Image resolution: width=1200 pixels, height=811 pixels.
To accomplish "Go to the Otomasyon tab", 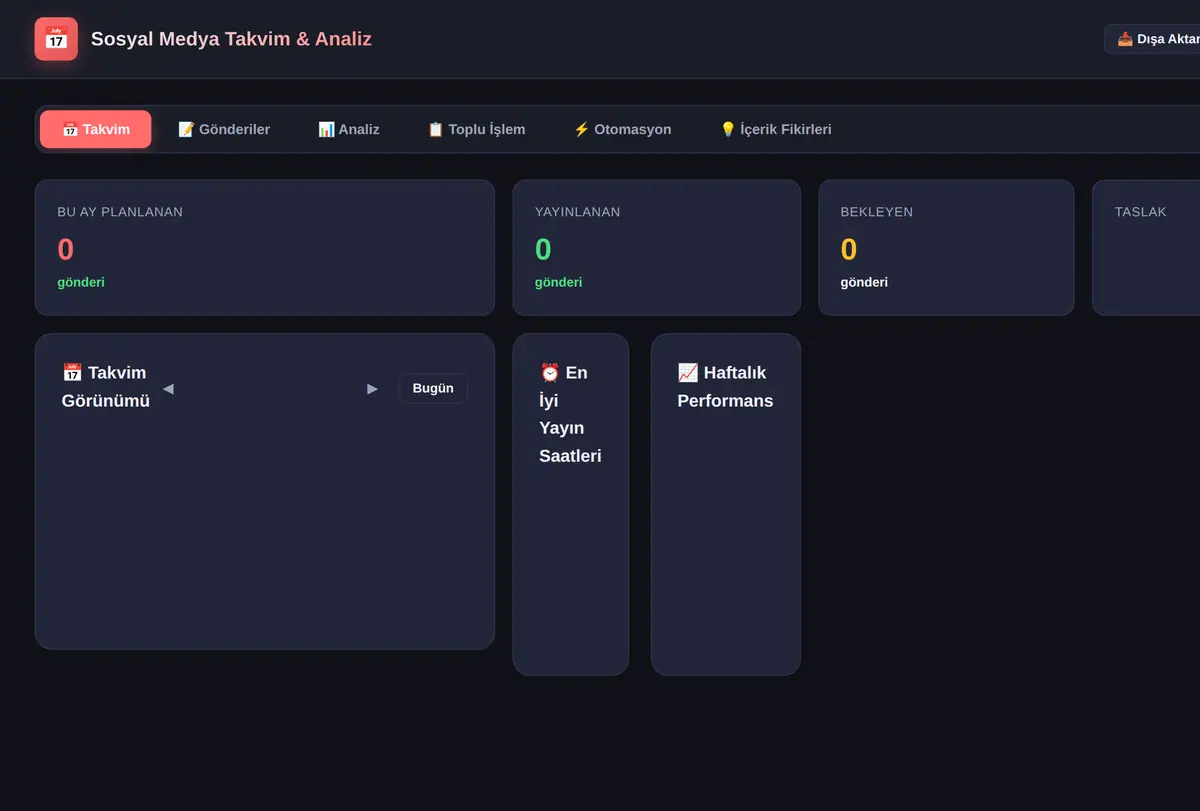I will [x=622, y=129].
